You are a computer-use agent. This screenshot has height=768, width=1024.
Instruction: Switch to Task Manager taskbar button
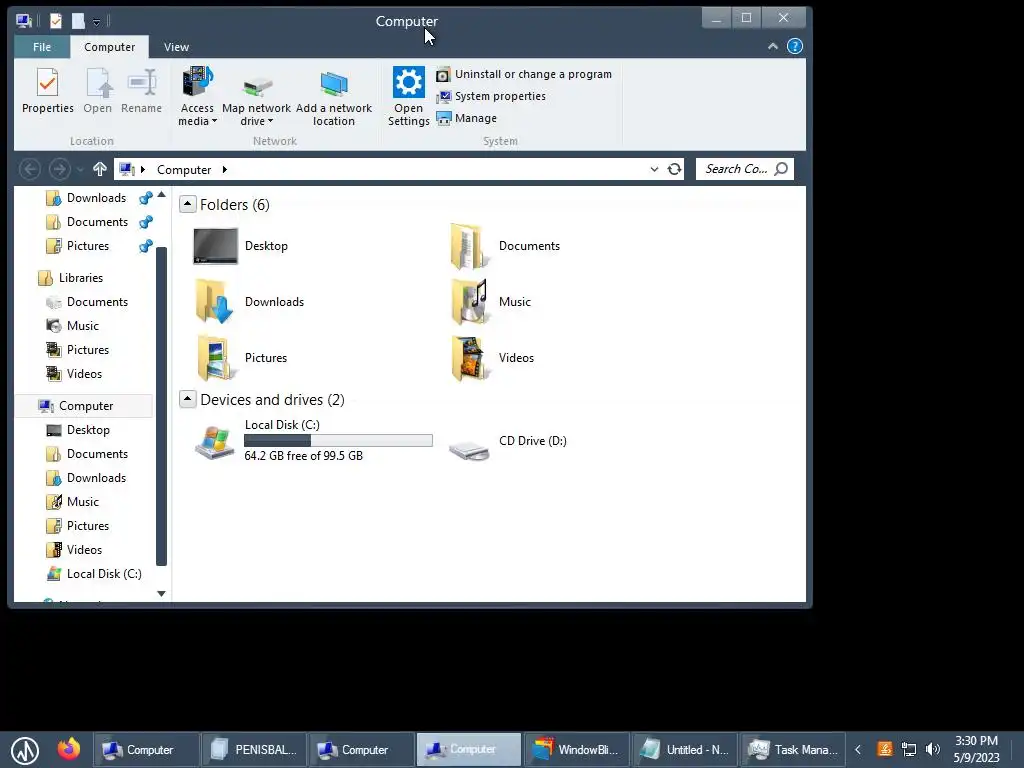[792, 750]
